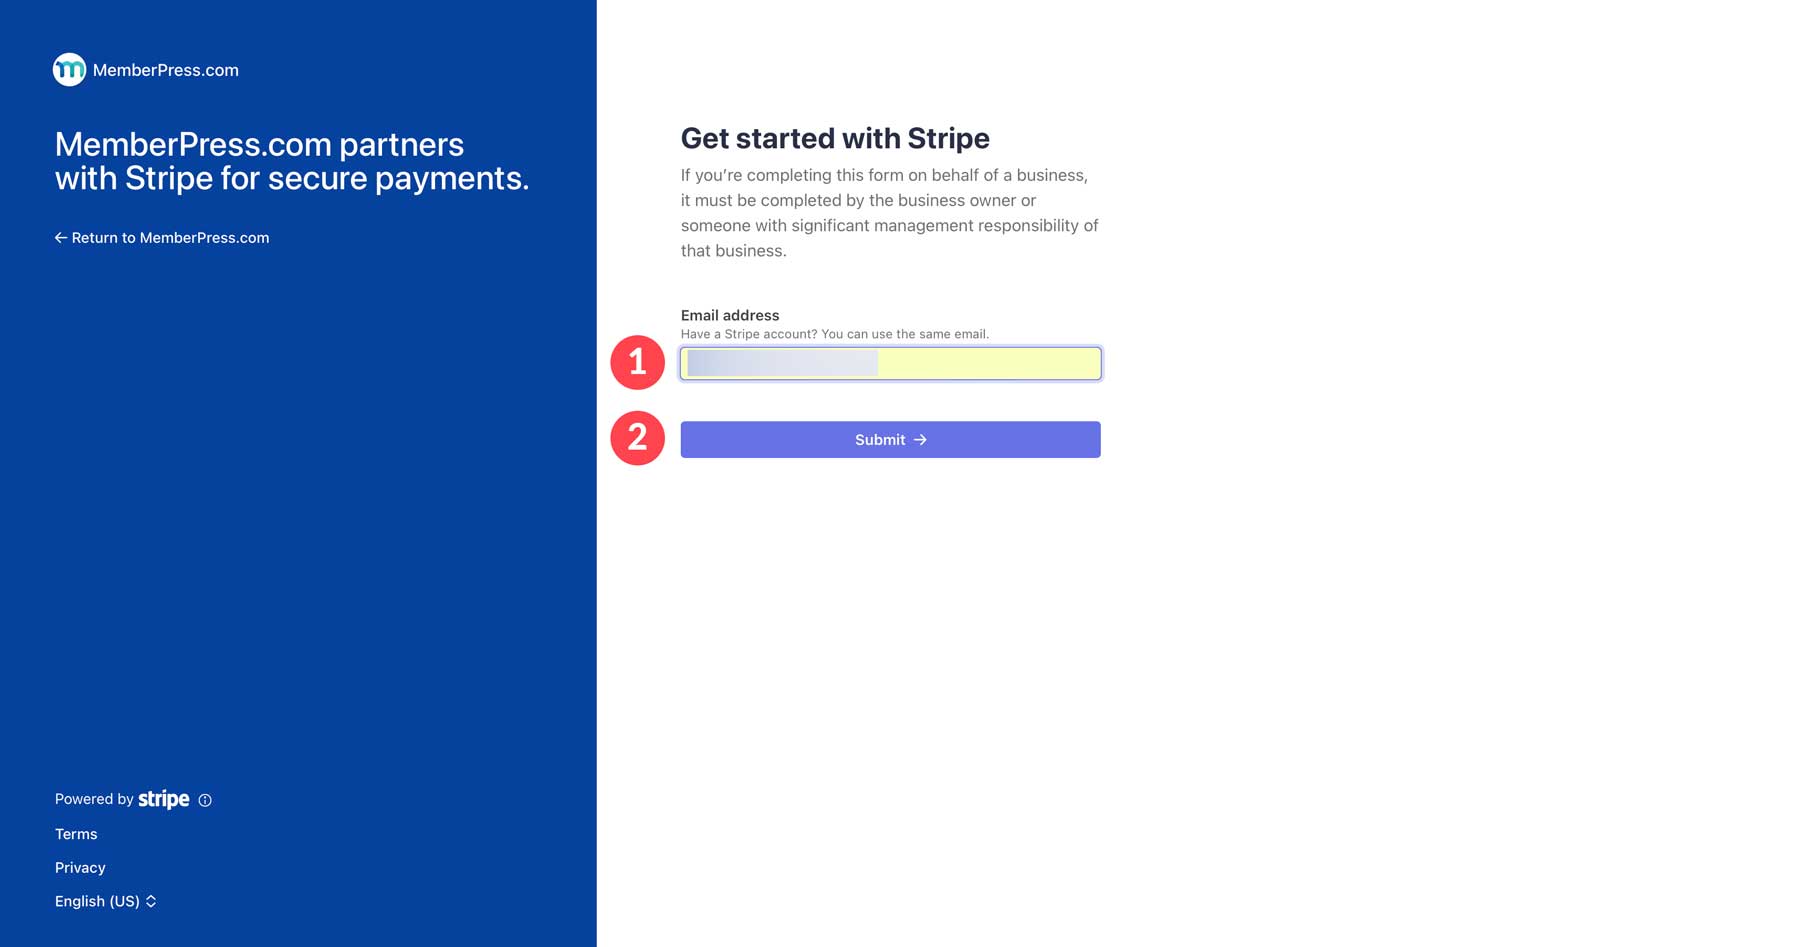Screen dimensions: 1800x947
Task: Click the left arrow before Return to MemberPress.com
Action: tap(60, 237)
